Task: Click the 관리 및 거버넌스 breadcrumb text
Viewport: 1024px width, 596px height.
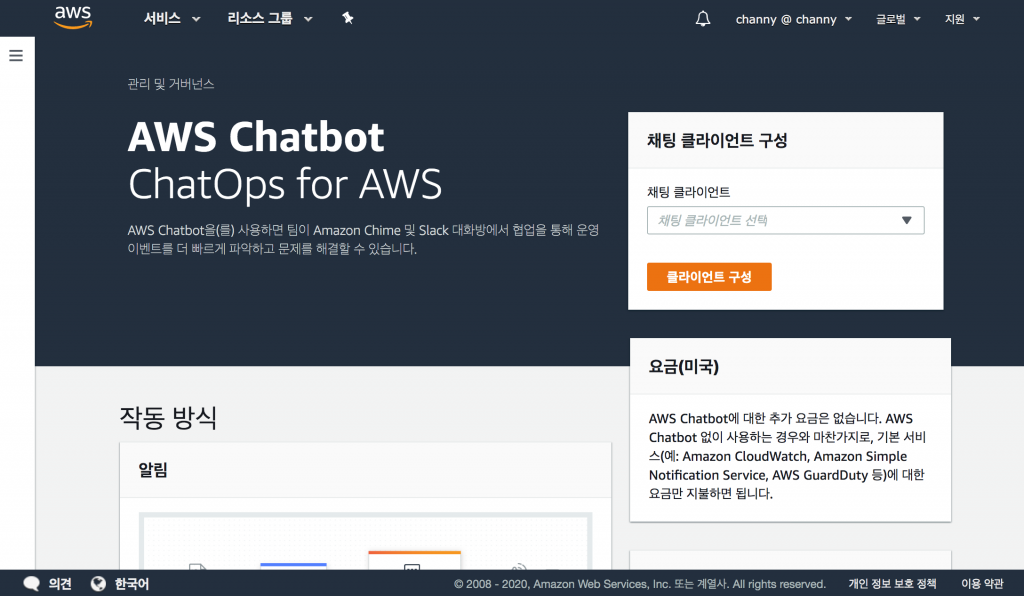Action: coord(170,84)
